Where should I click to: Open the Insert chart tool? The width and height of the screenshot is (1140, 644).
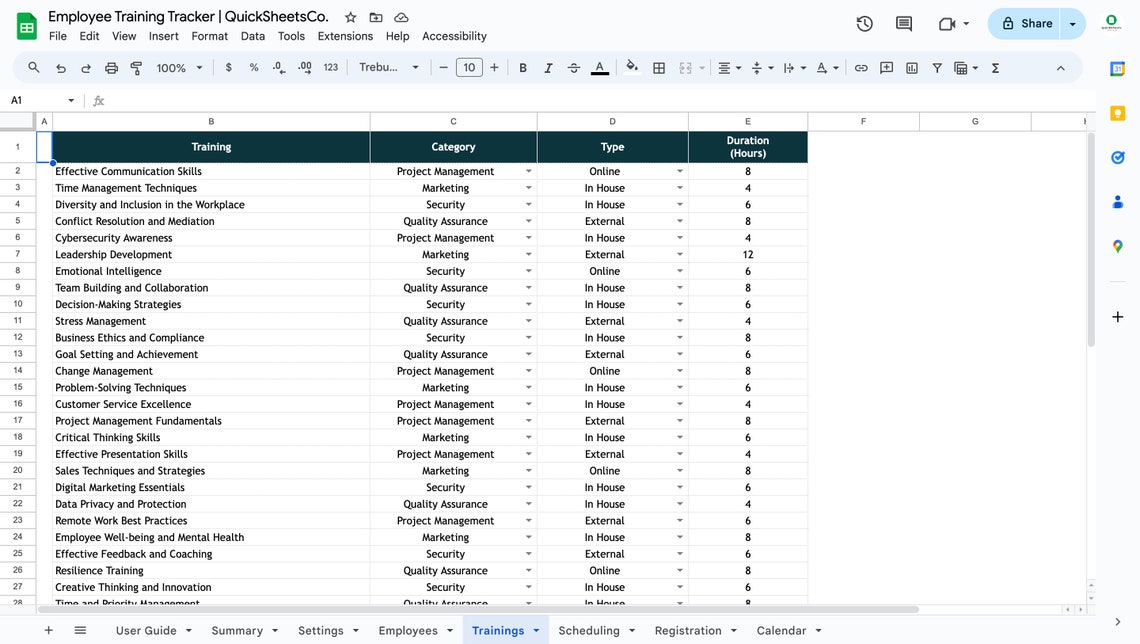pos(911,68)
